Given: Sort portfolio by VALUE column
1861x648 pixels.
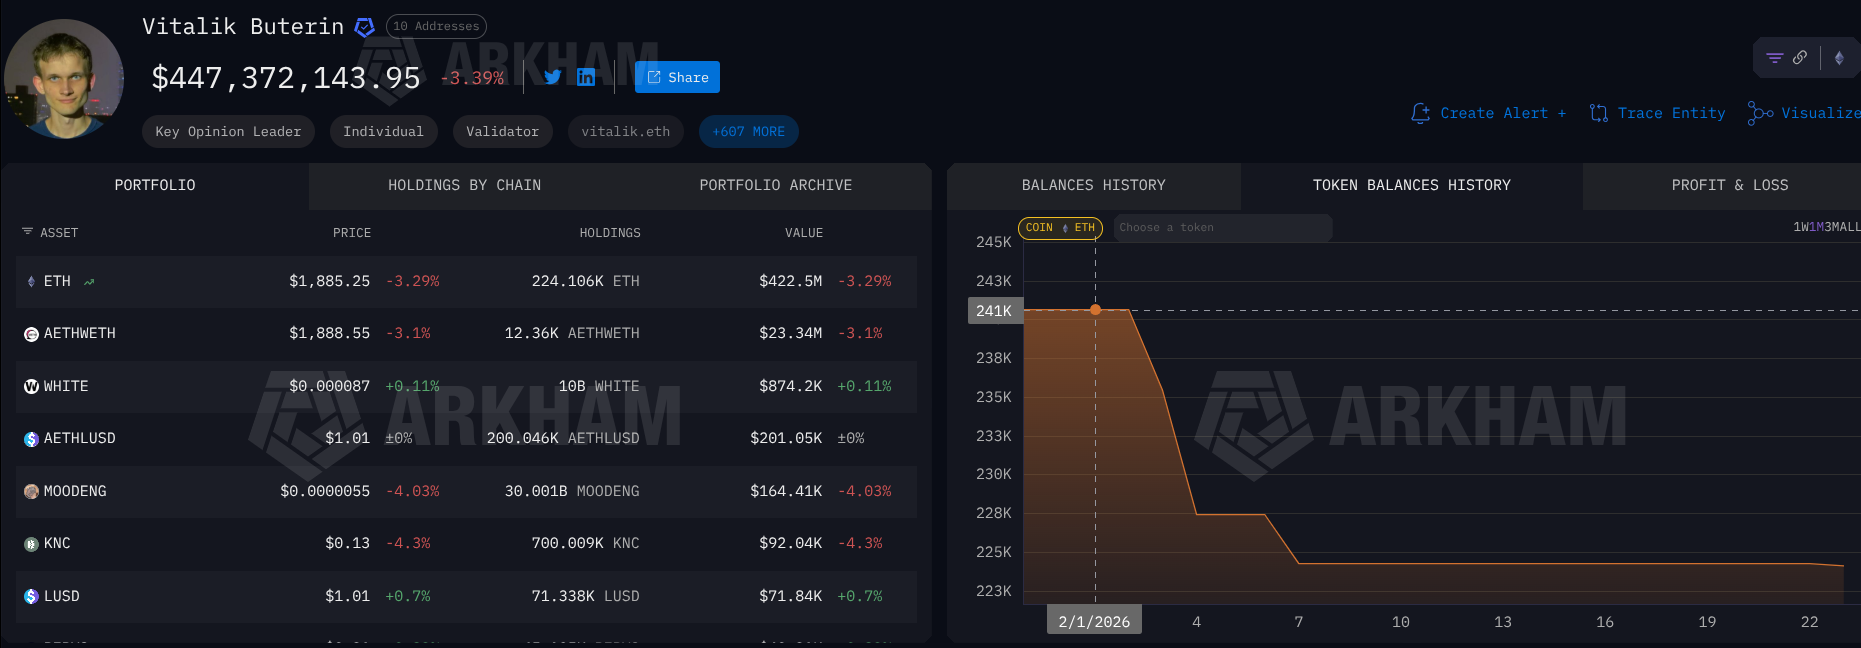Looking at the screenshot, I should point(804,233).
